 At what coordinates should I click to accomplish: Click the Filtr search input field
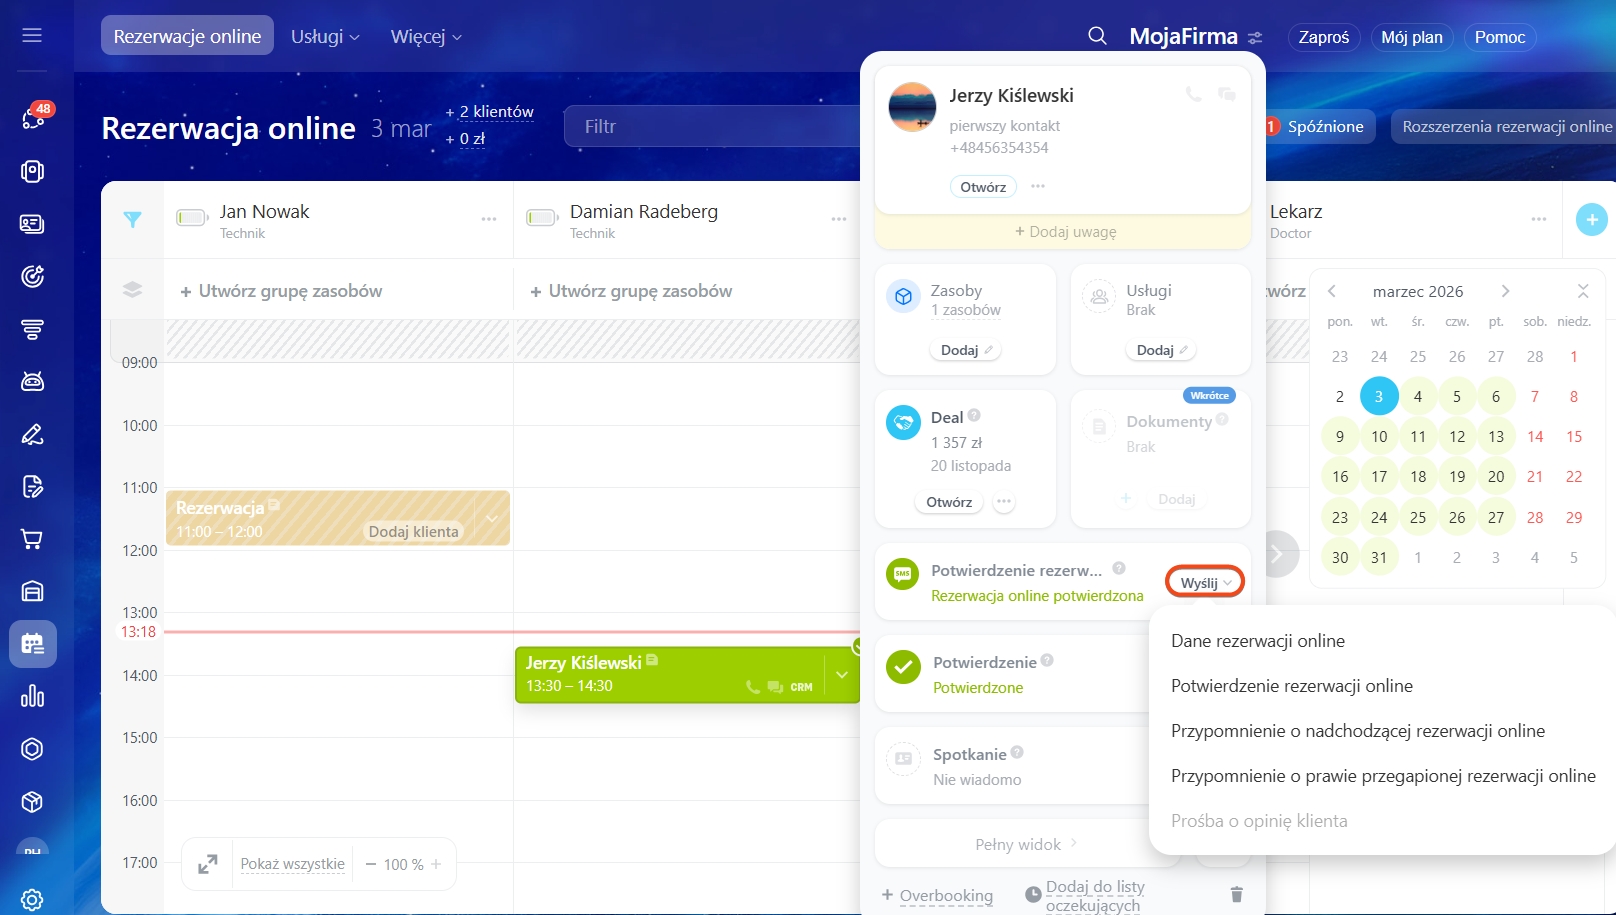click(710, 127)
